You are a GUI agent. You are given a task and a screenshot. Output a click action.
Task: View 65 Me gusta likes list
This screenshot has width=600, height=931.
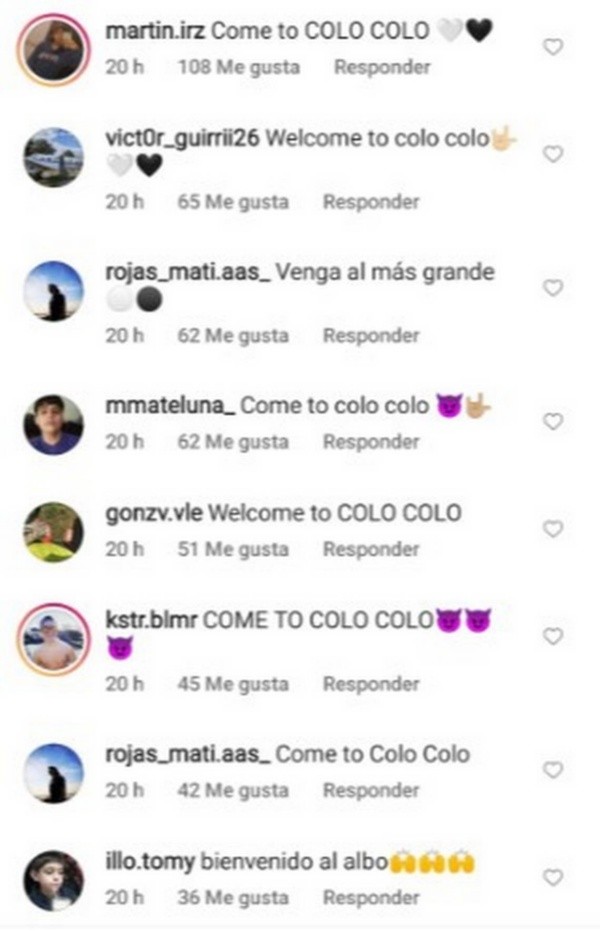pos(233,202)
